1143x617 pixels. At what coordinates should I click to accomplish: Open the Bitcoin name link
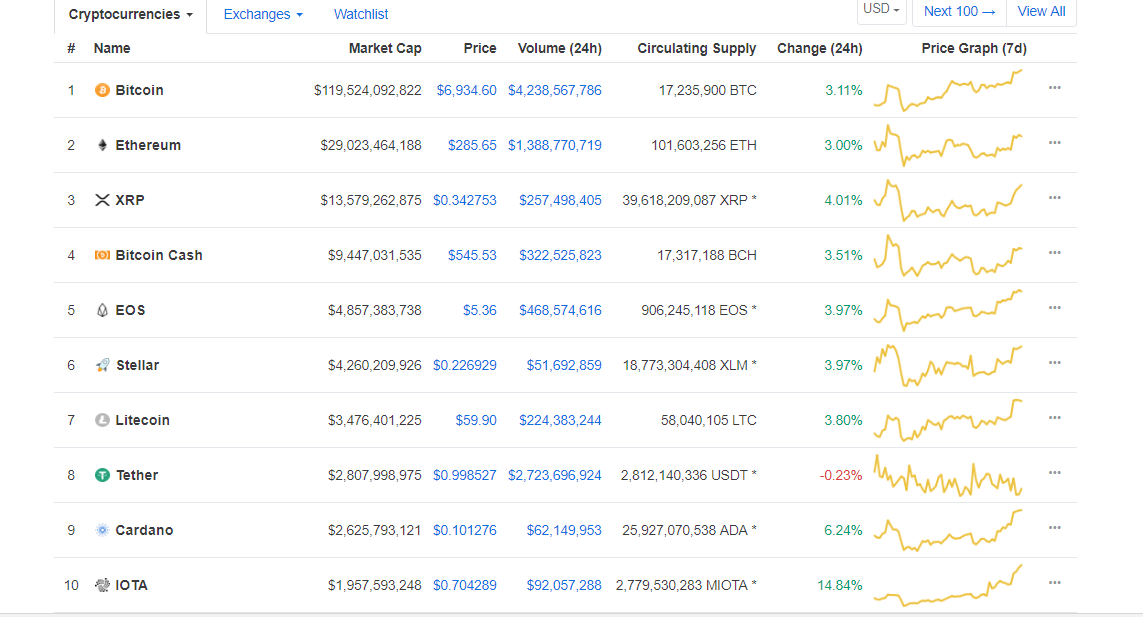coord(139,90)
